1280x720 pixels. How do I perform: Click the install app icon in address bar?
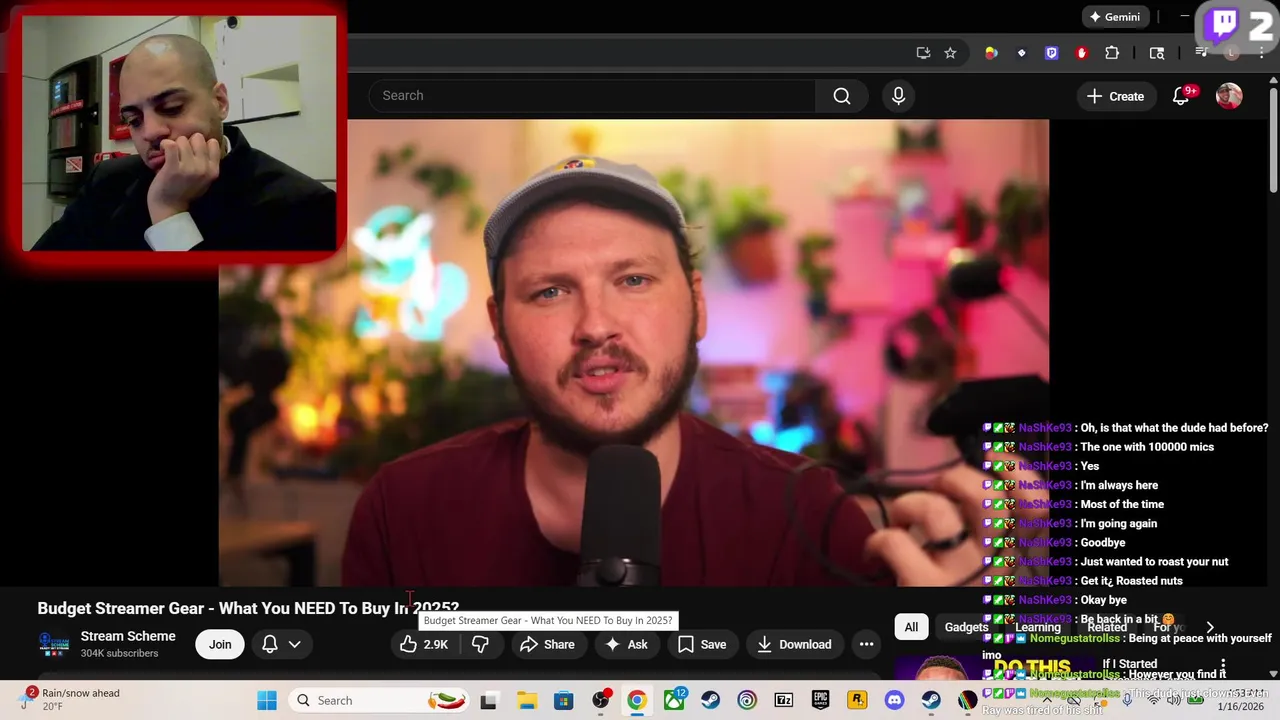click(923, 53)
